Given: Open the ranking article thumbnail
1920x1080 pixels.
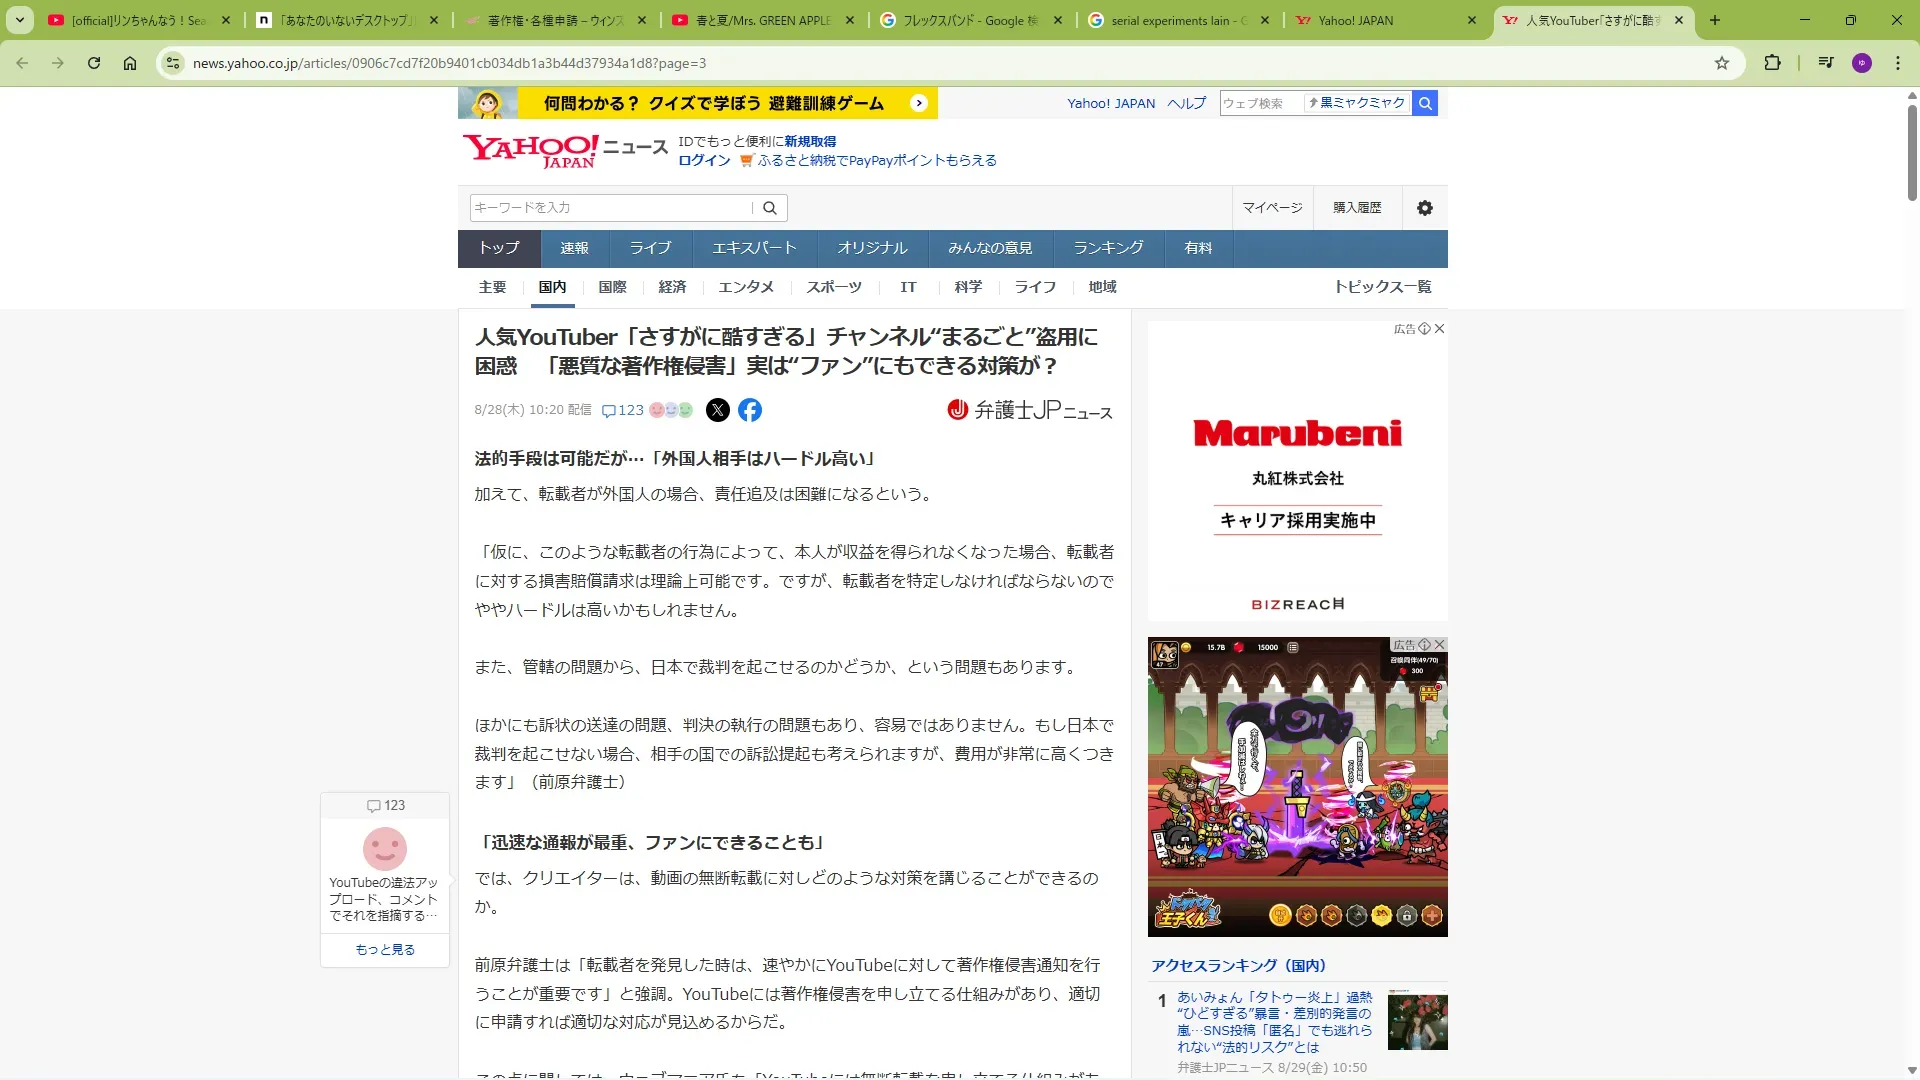Looking at the screenshot, I should pos(1417,1021).
